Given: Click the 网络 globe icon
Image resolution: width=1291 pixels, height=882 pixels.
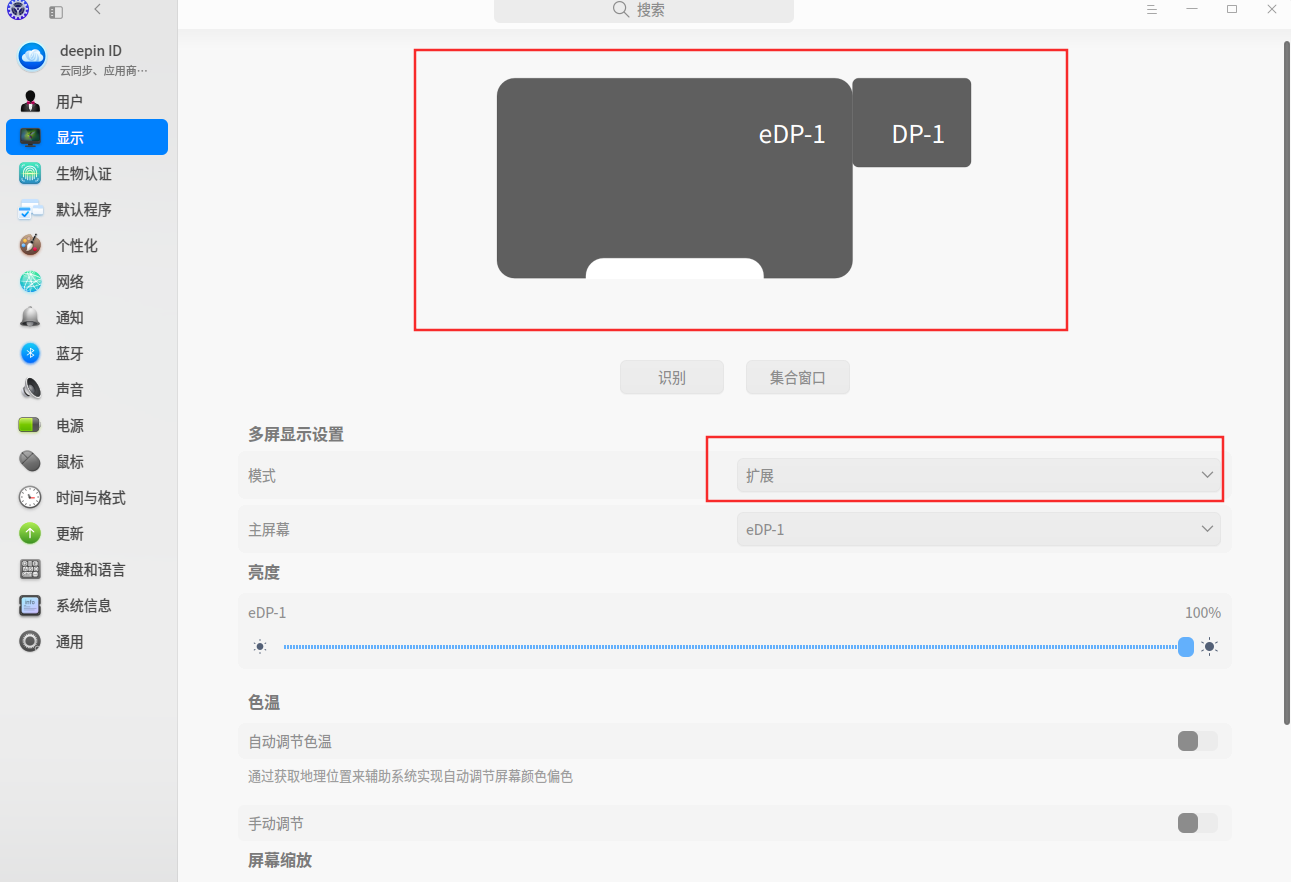Looking at the screenshot, I should (30, 281).
